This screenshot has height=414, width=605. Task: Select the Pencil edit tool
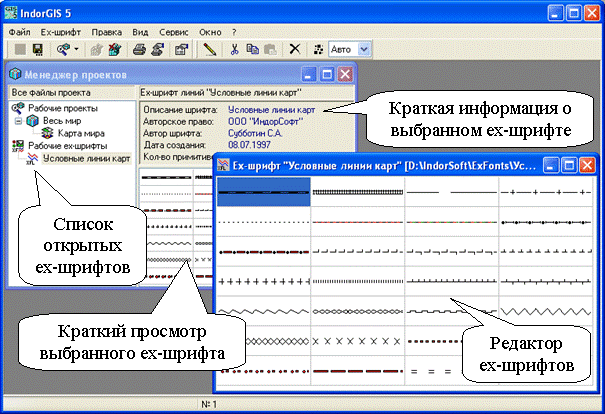[x=209, y=48]
